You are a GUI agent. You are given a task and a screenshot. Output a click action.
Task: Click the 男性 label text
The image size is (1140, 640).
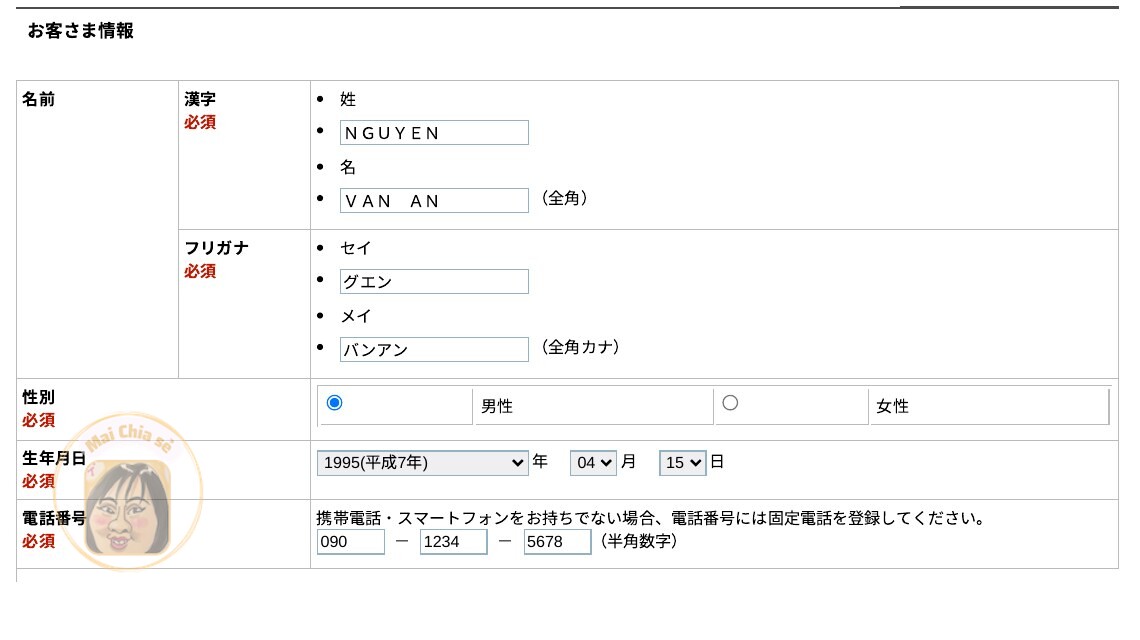(x=497, y=407)
